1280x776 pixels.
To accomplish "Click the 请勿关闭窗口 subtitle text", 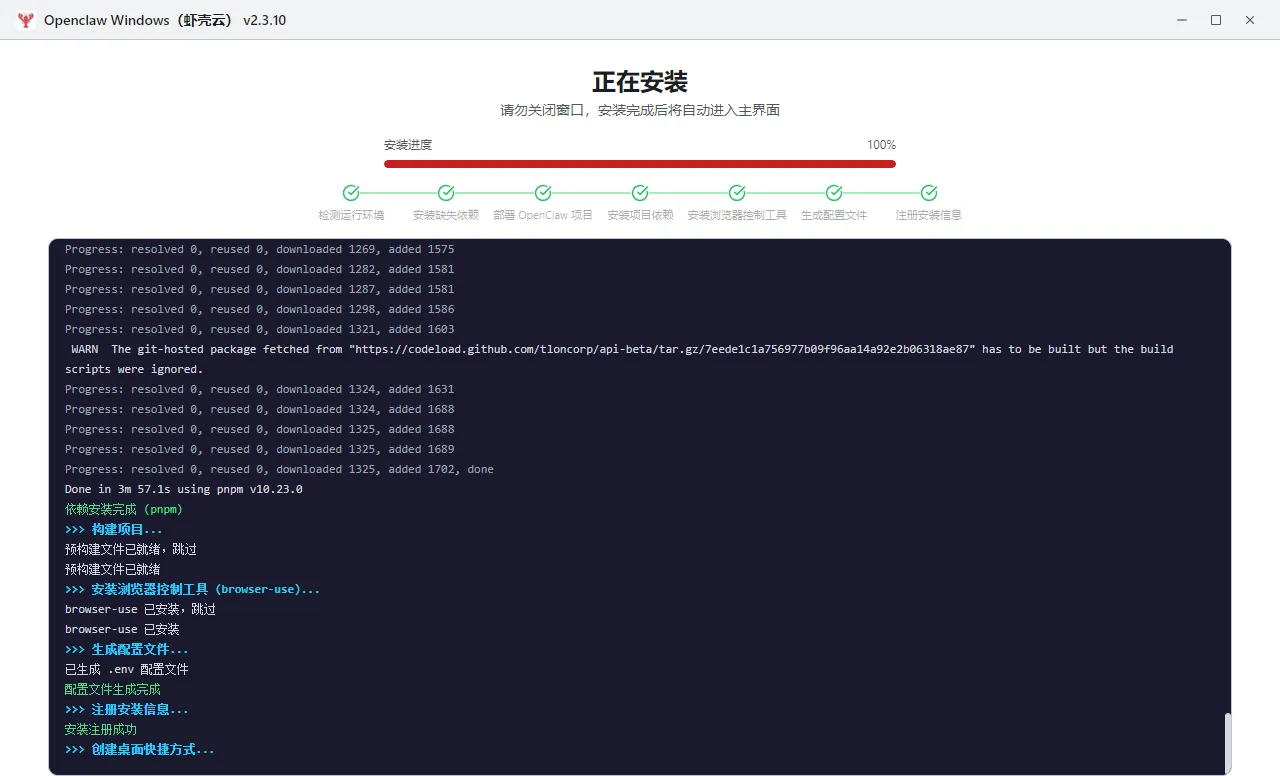I will click(x=640, y=110).
